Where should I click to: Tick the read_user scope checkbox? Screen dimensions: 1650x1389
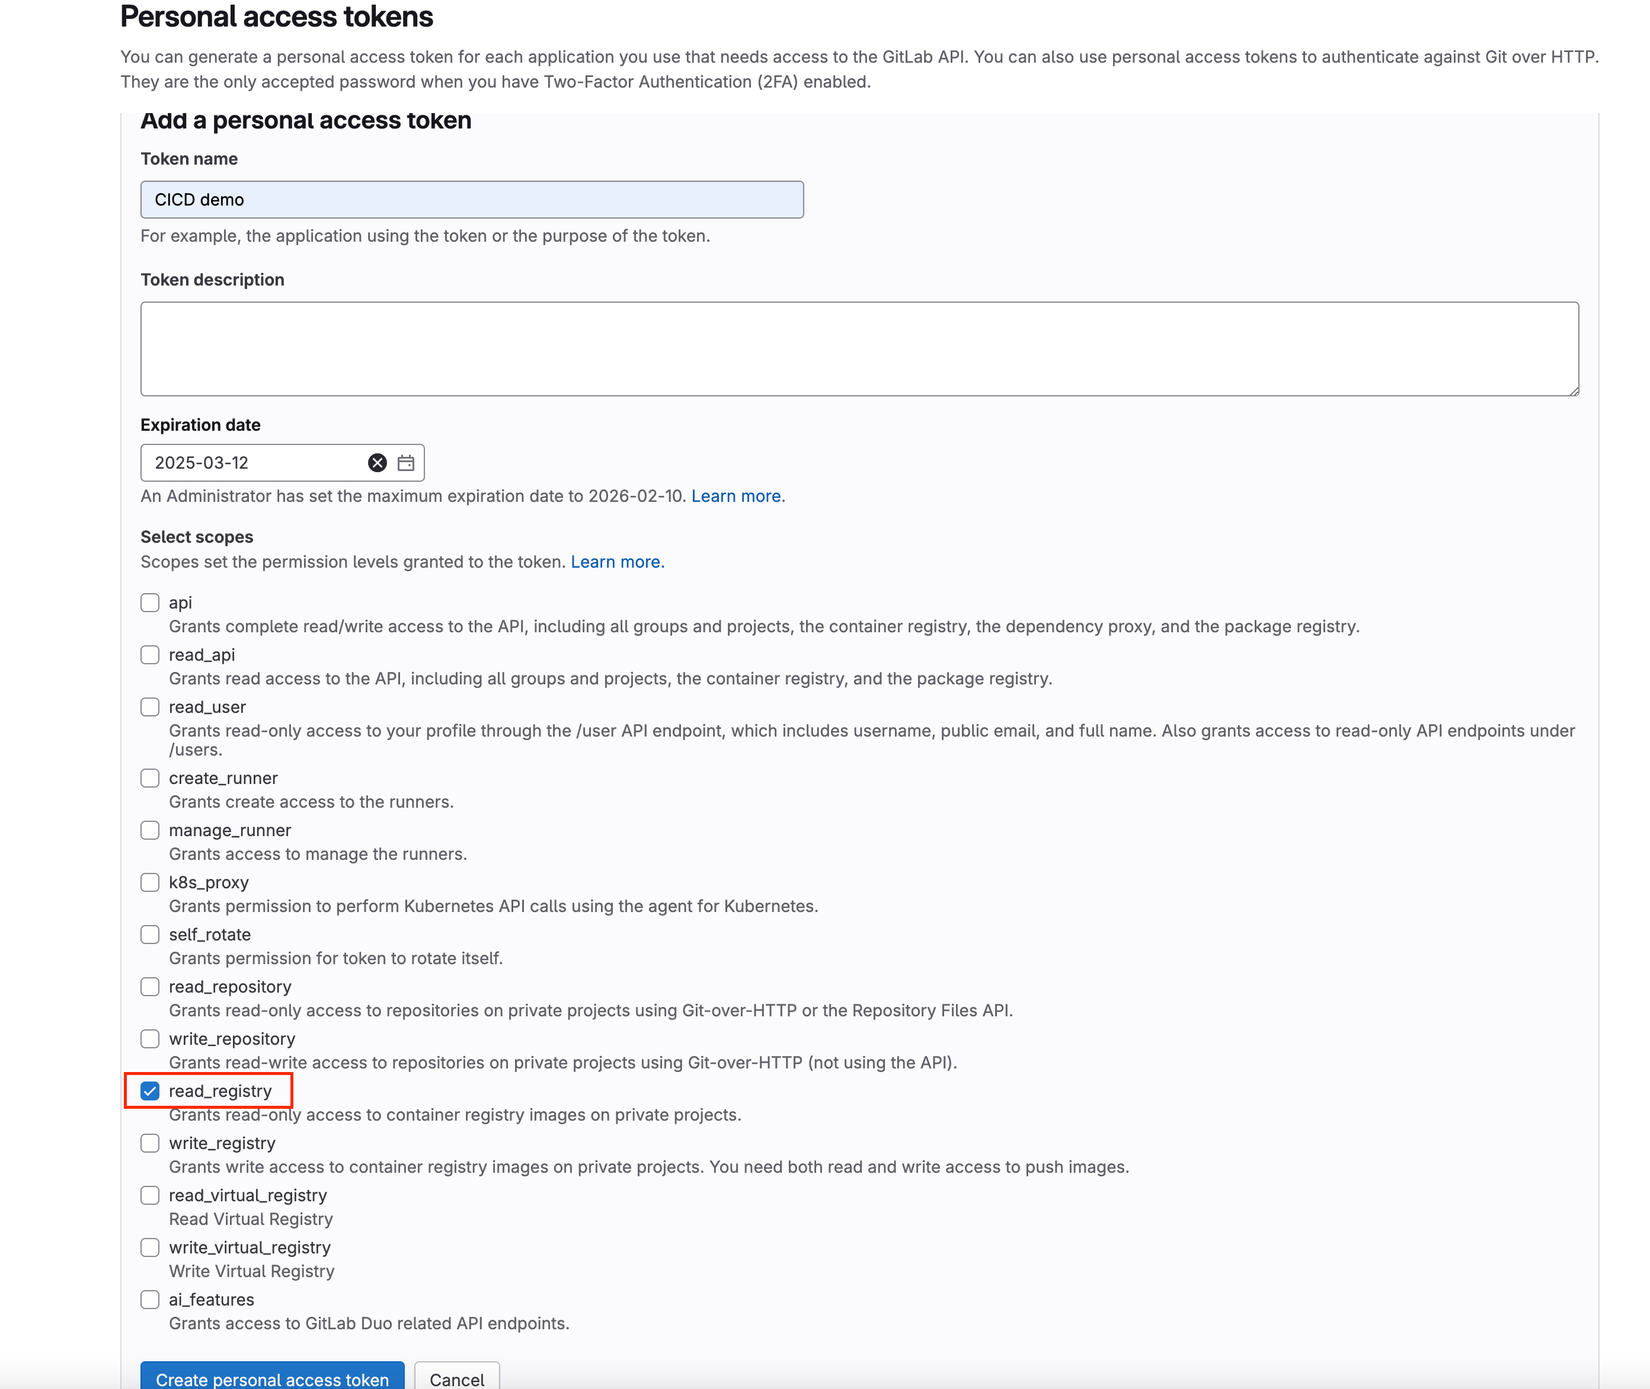point(150,707)
